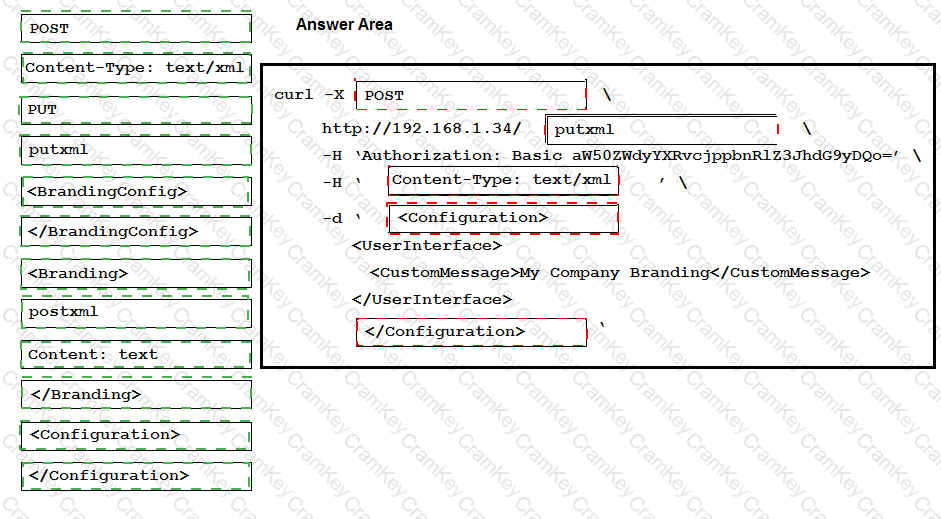This screenshot has height=519, width=941.
Task: Click the </Configuration> option in the left list
Action: pyautogui.click(x=136, y=476)
